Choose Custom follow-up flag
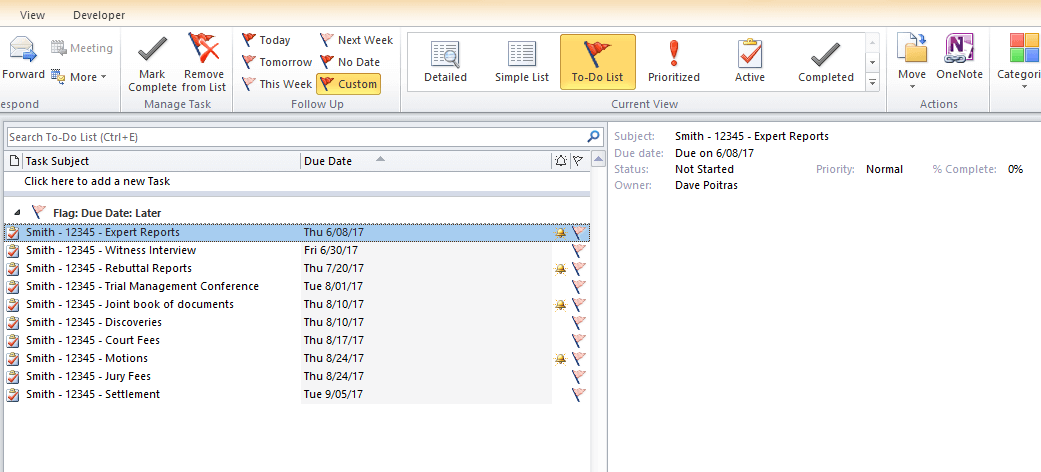Screen dimensions: 1041x472 349,84
